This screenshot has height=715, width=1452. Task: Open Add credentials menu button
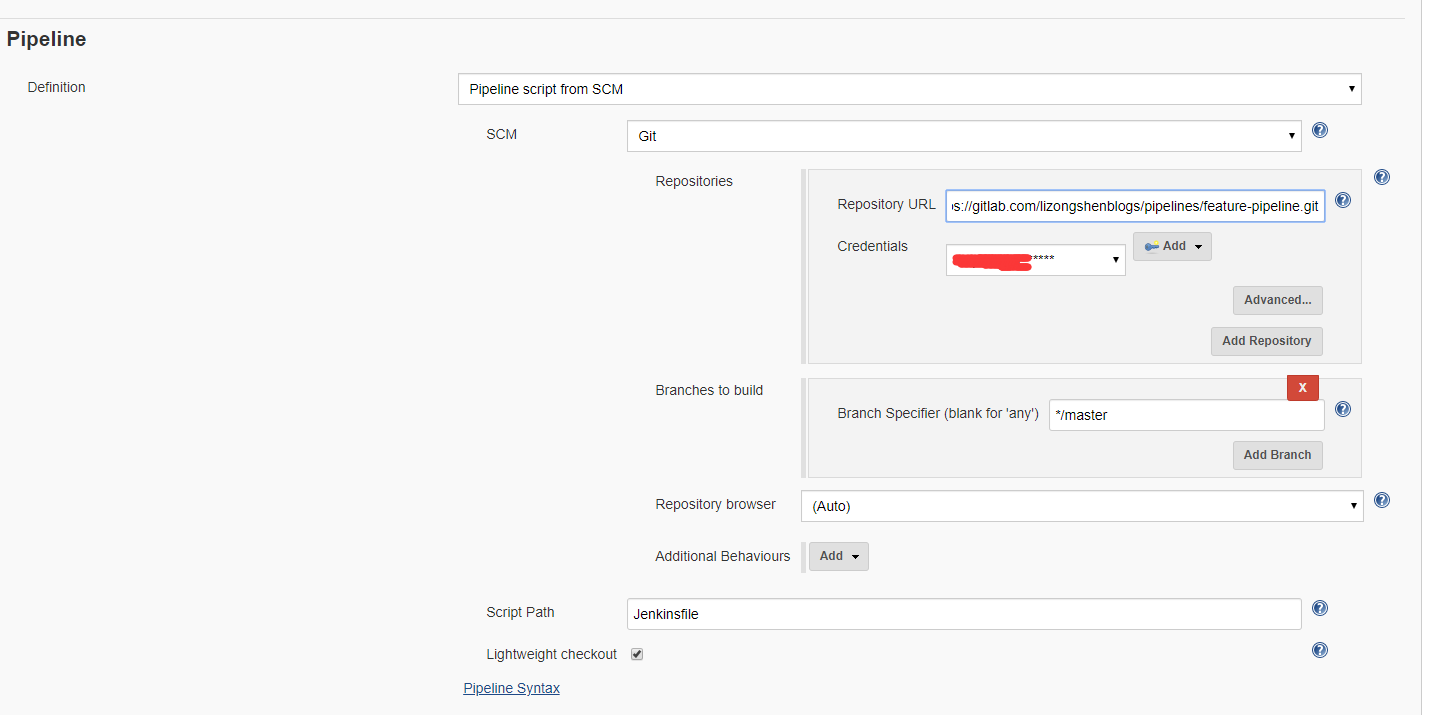point(1172,246)
